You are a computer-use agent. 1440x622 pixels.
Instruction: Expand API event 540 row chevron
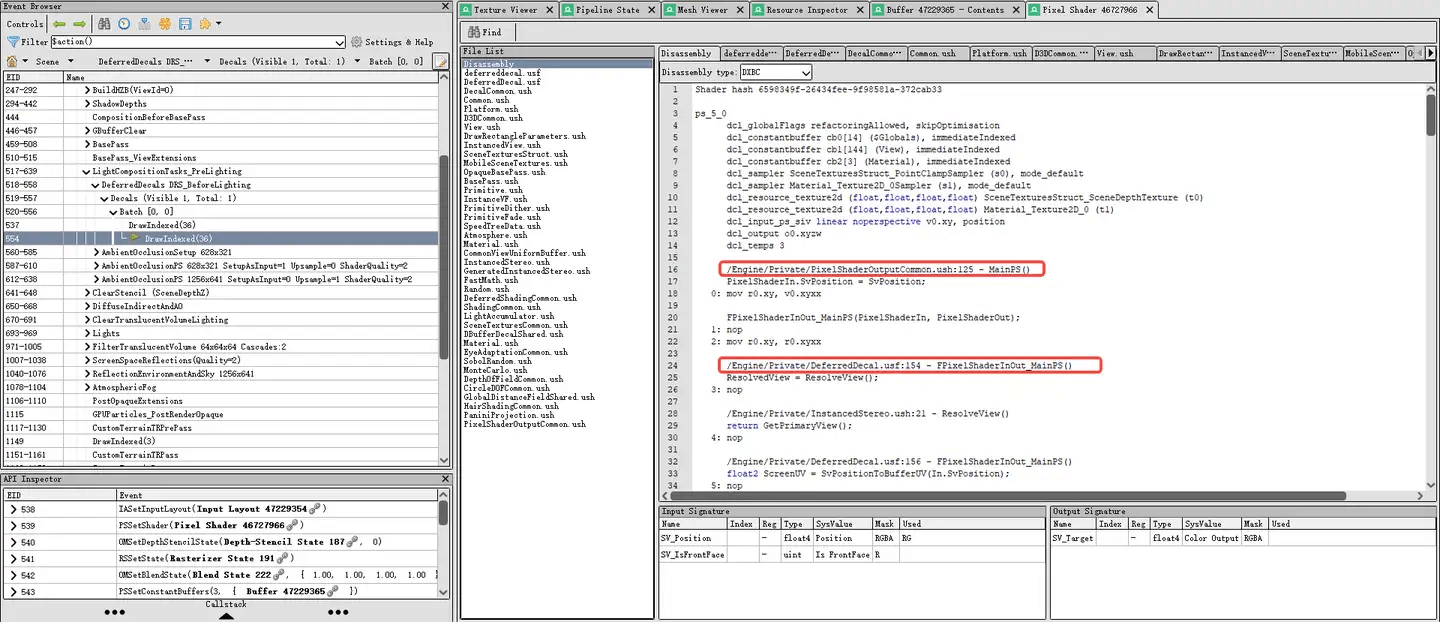tap(13, 541)
